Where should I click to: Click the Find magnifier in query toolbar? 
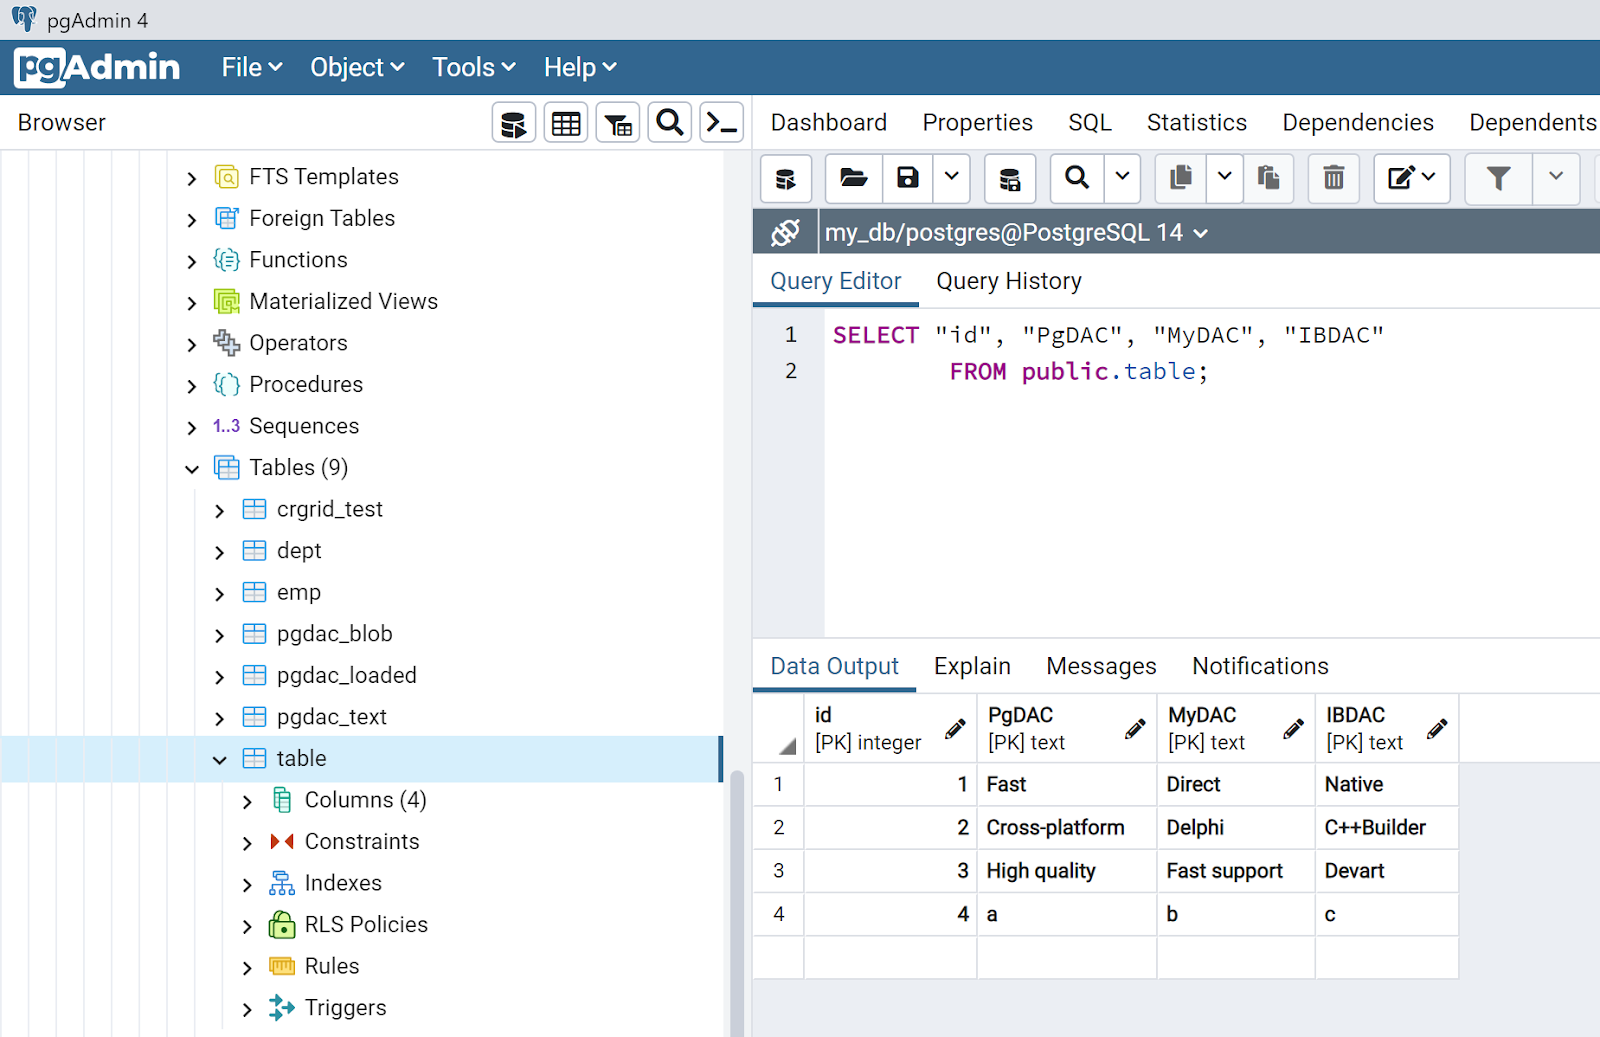click(x=1077, y=179)
